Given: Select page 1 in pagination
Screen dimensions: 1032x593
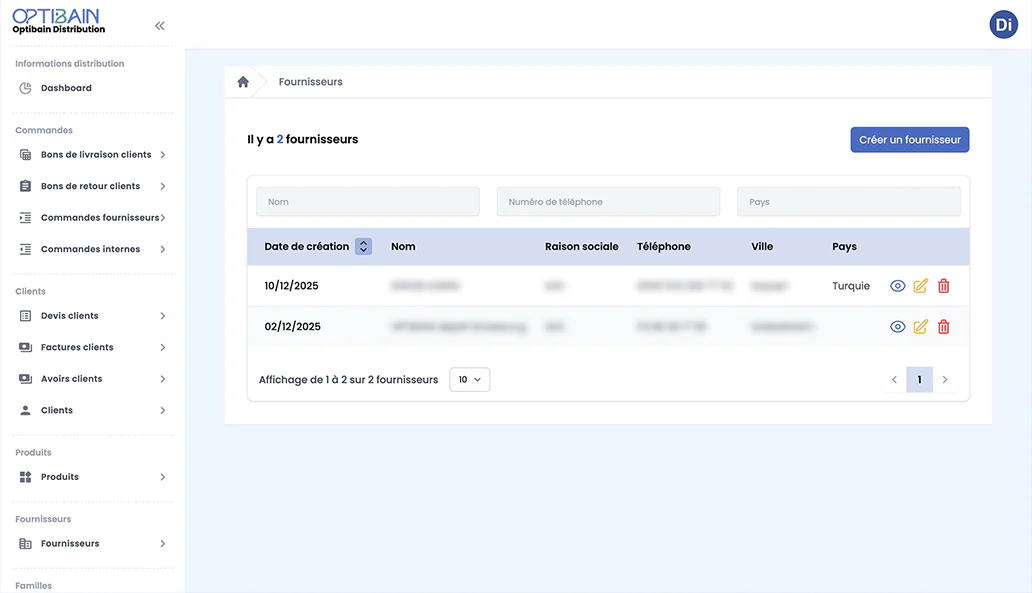Looking at the screenshot, I should [919, 380].
